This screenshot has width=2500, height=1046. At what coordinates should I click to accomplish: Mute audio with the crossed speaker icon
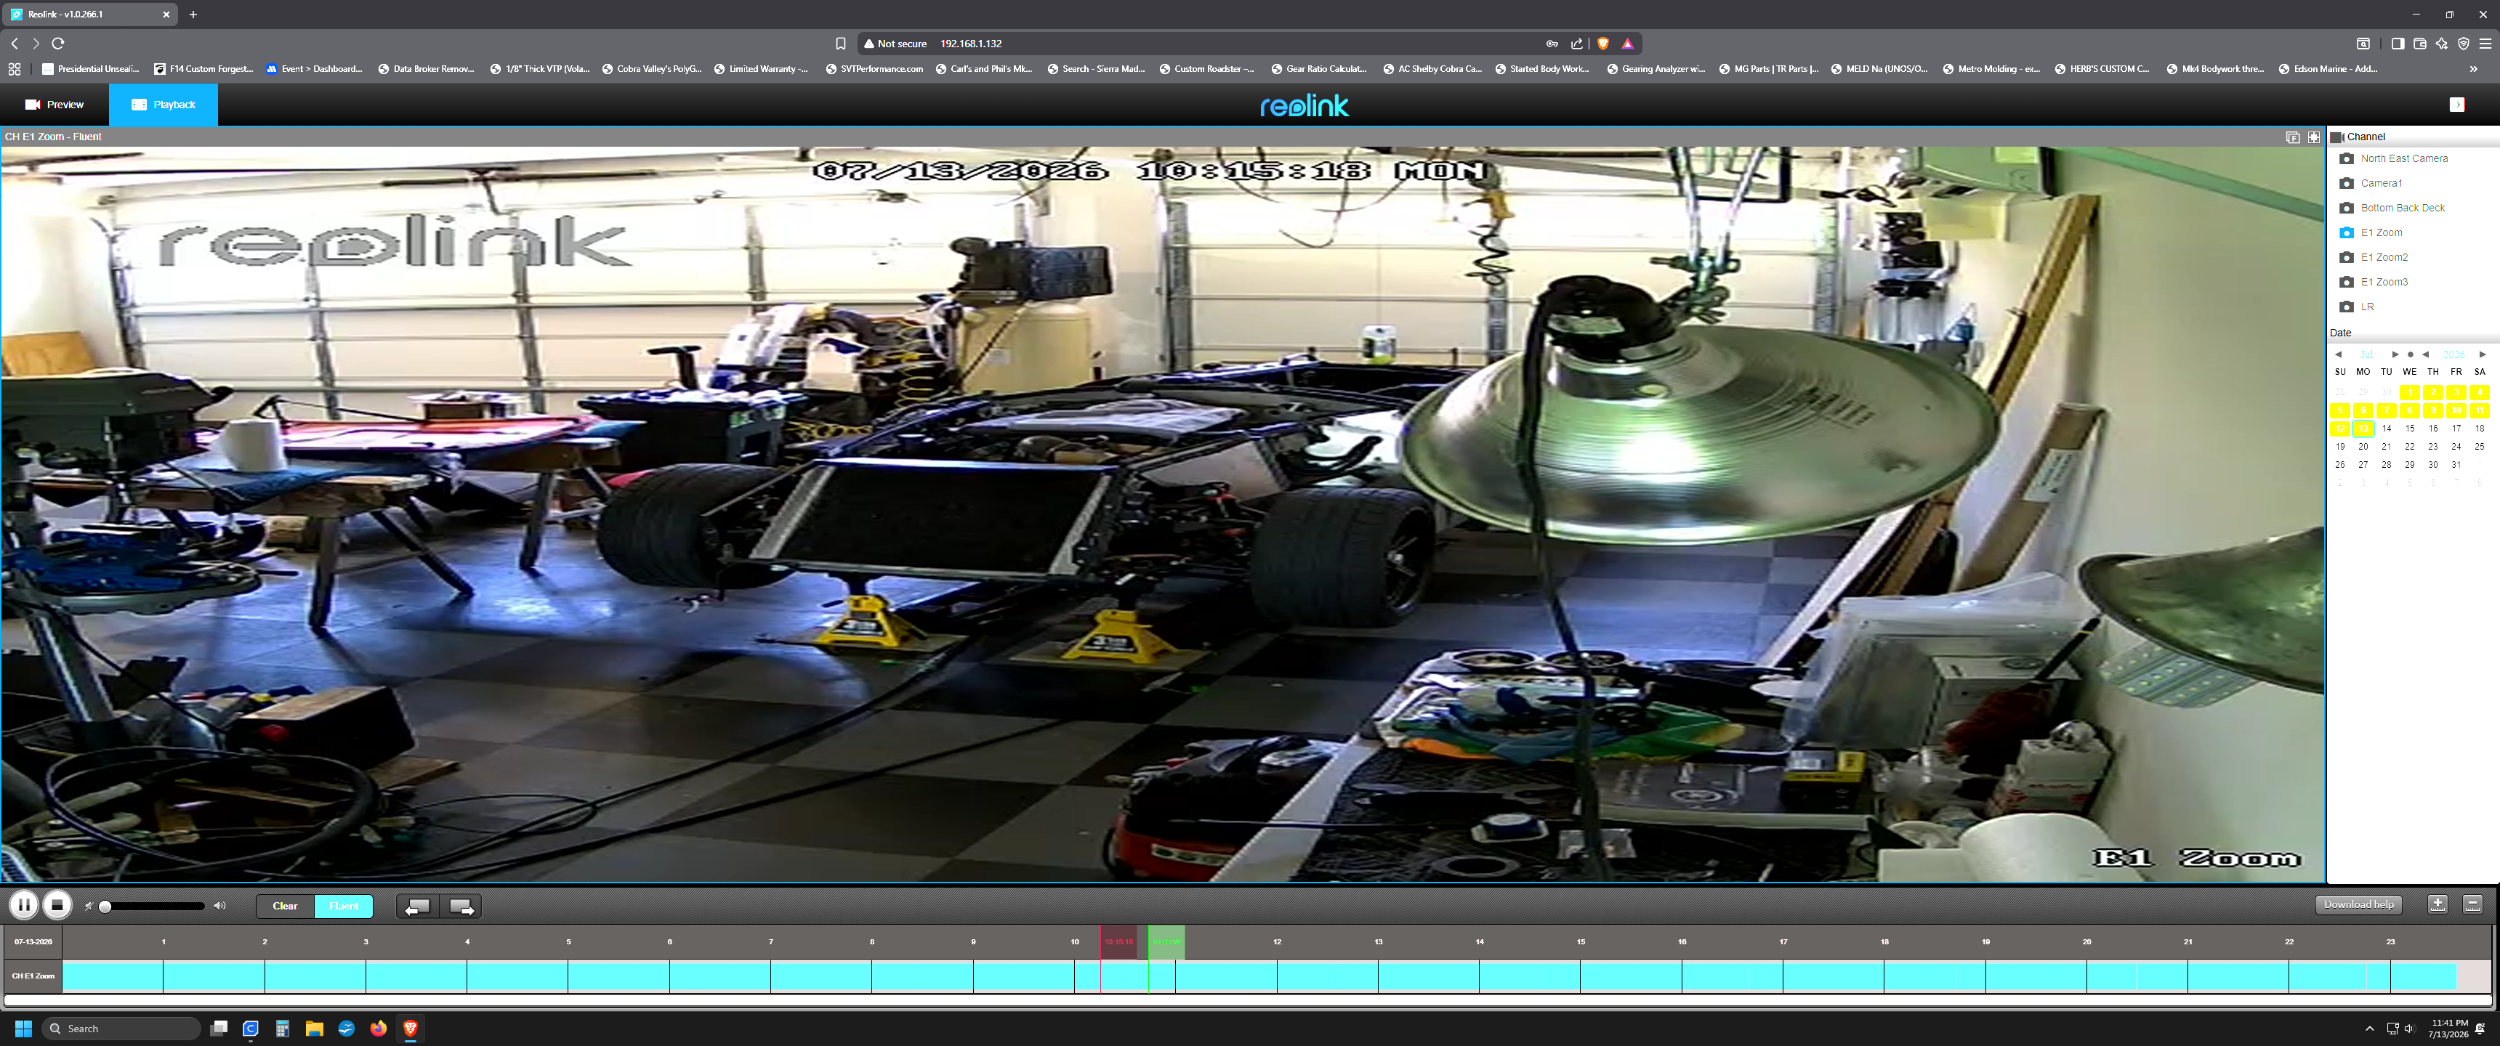[89, 906]
